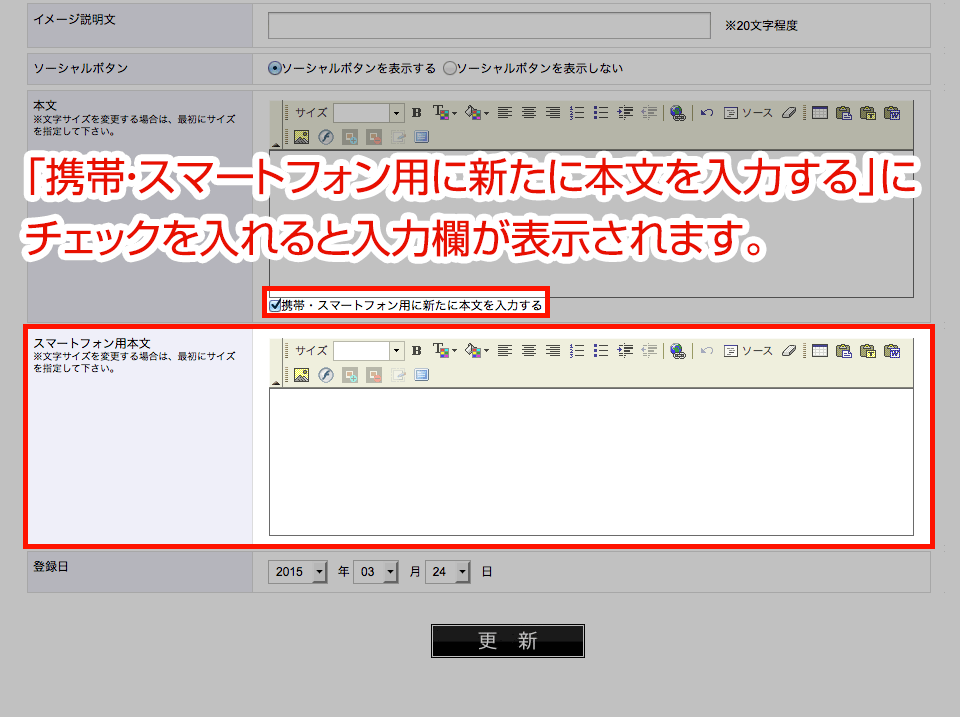This screenshot has height=717, width=960.
Task: Toggle Bold in スマートフォン用本文 editor
Action: [416, 351]
